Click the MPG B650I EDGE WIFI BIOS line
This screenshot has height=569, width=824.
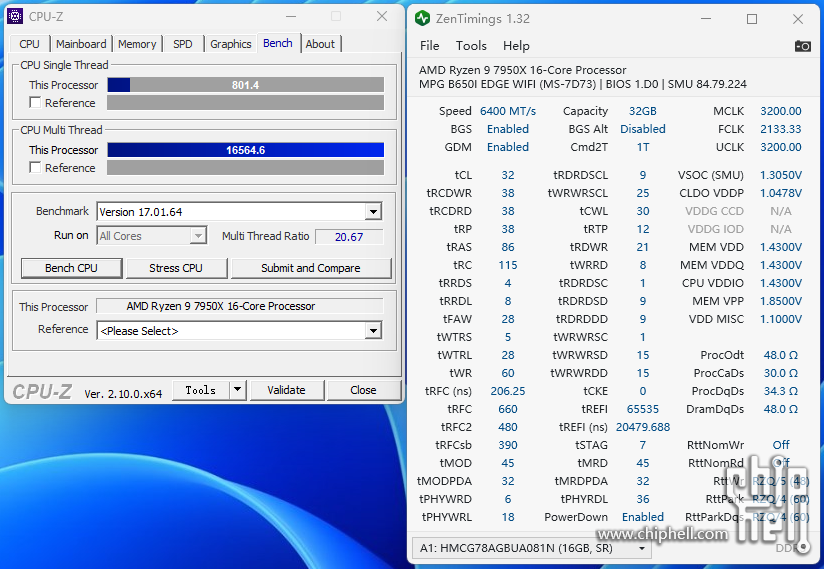tap(583, 84)
